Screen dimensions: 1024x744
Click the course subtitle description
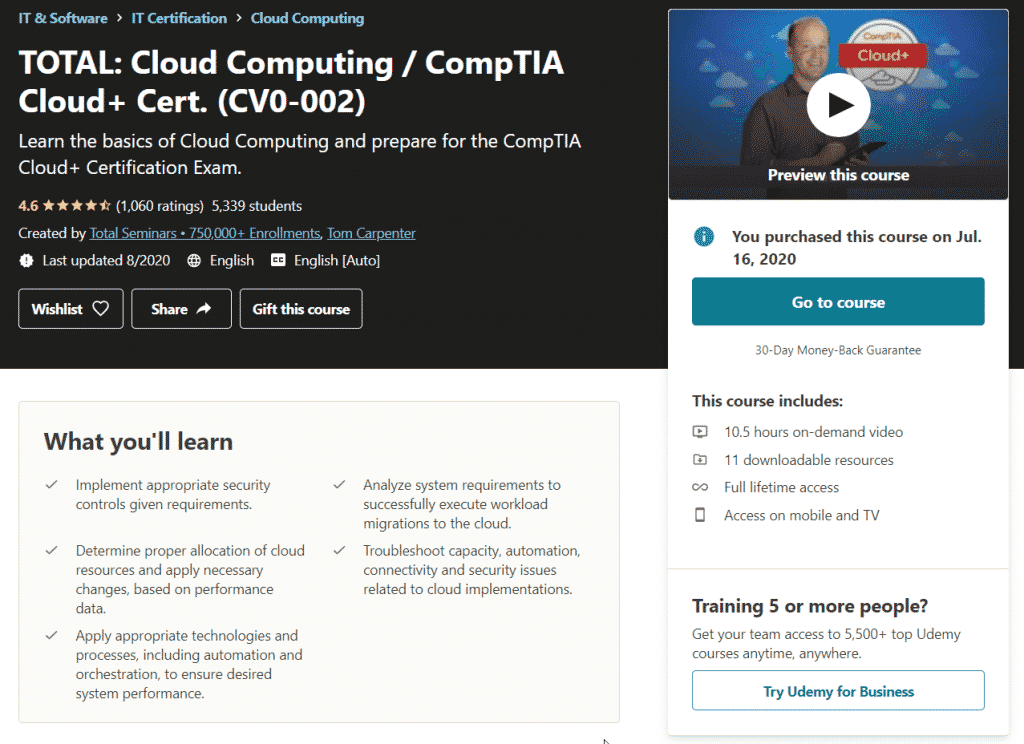click(x=300, y=154)
